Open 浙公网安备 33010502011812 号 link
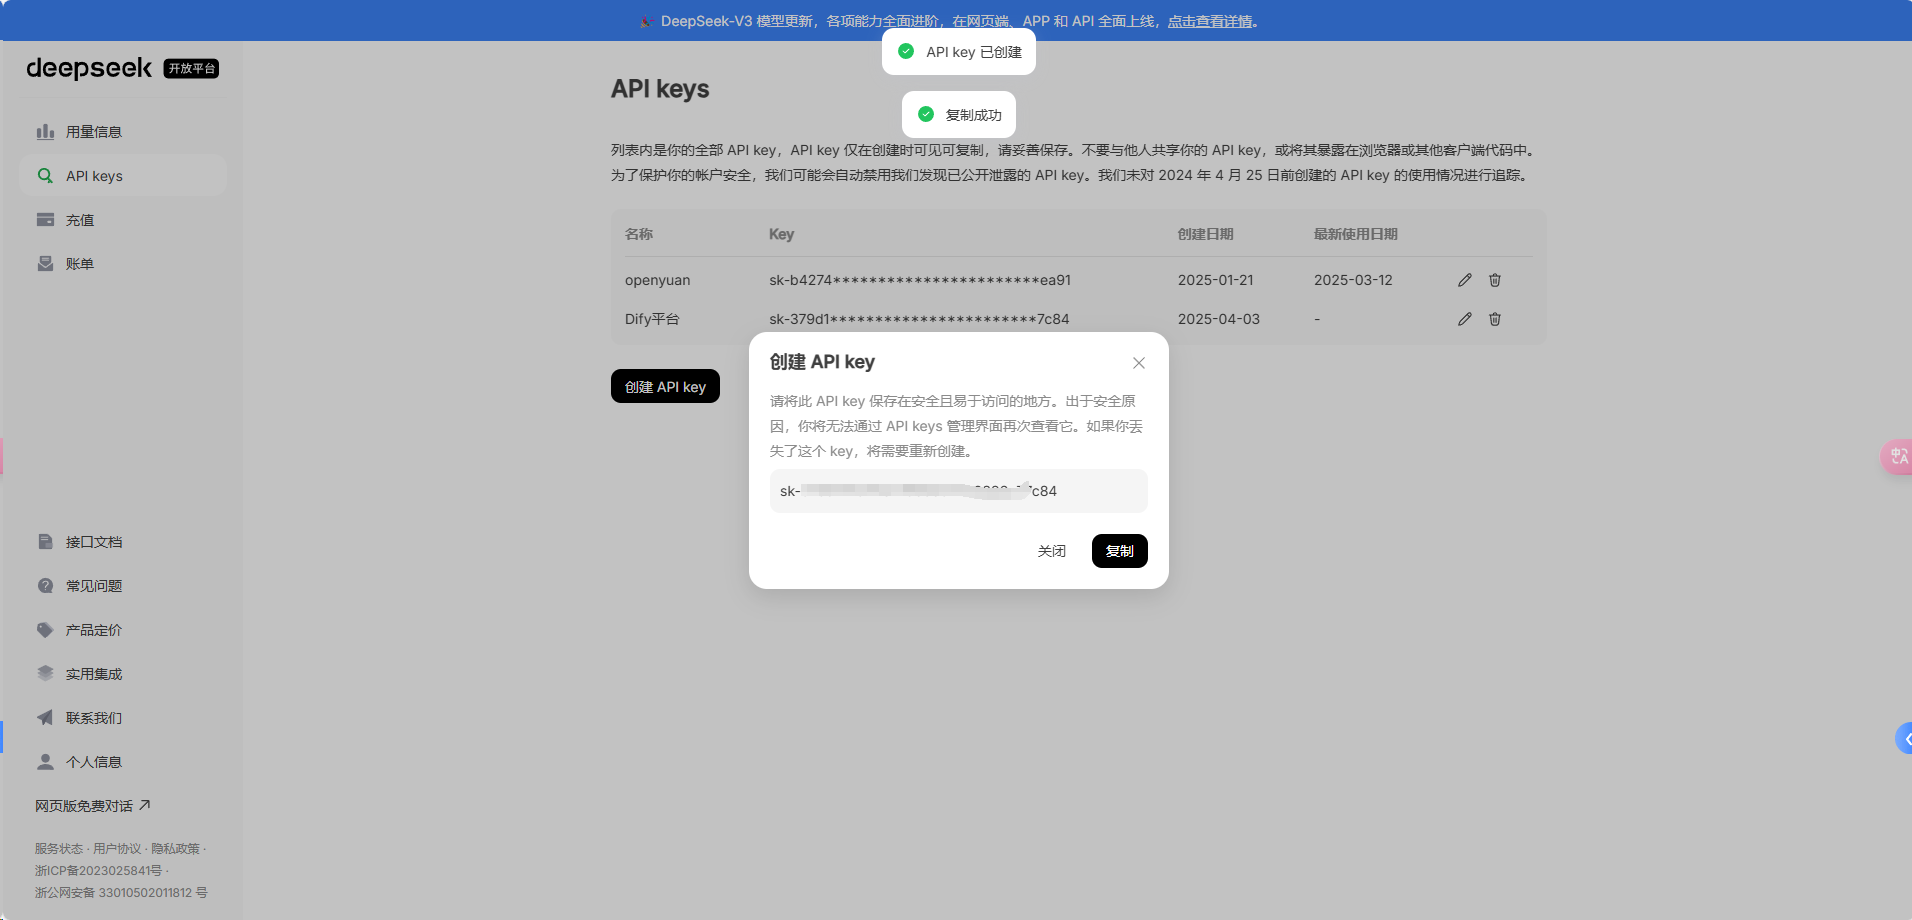This screenshot has height=920, width=1912. pyautogui.click(x=121, y=893)
